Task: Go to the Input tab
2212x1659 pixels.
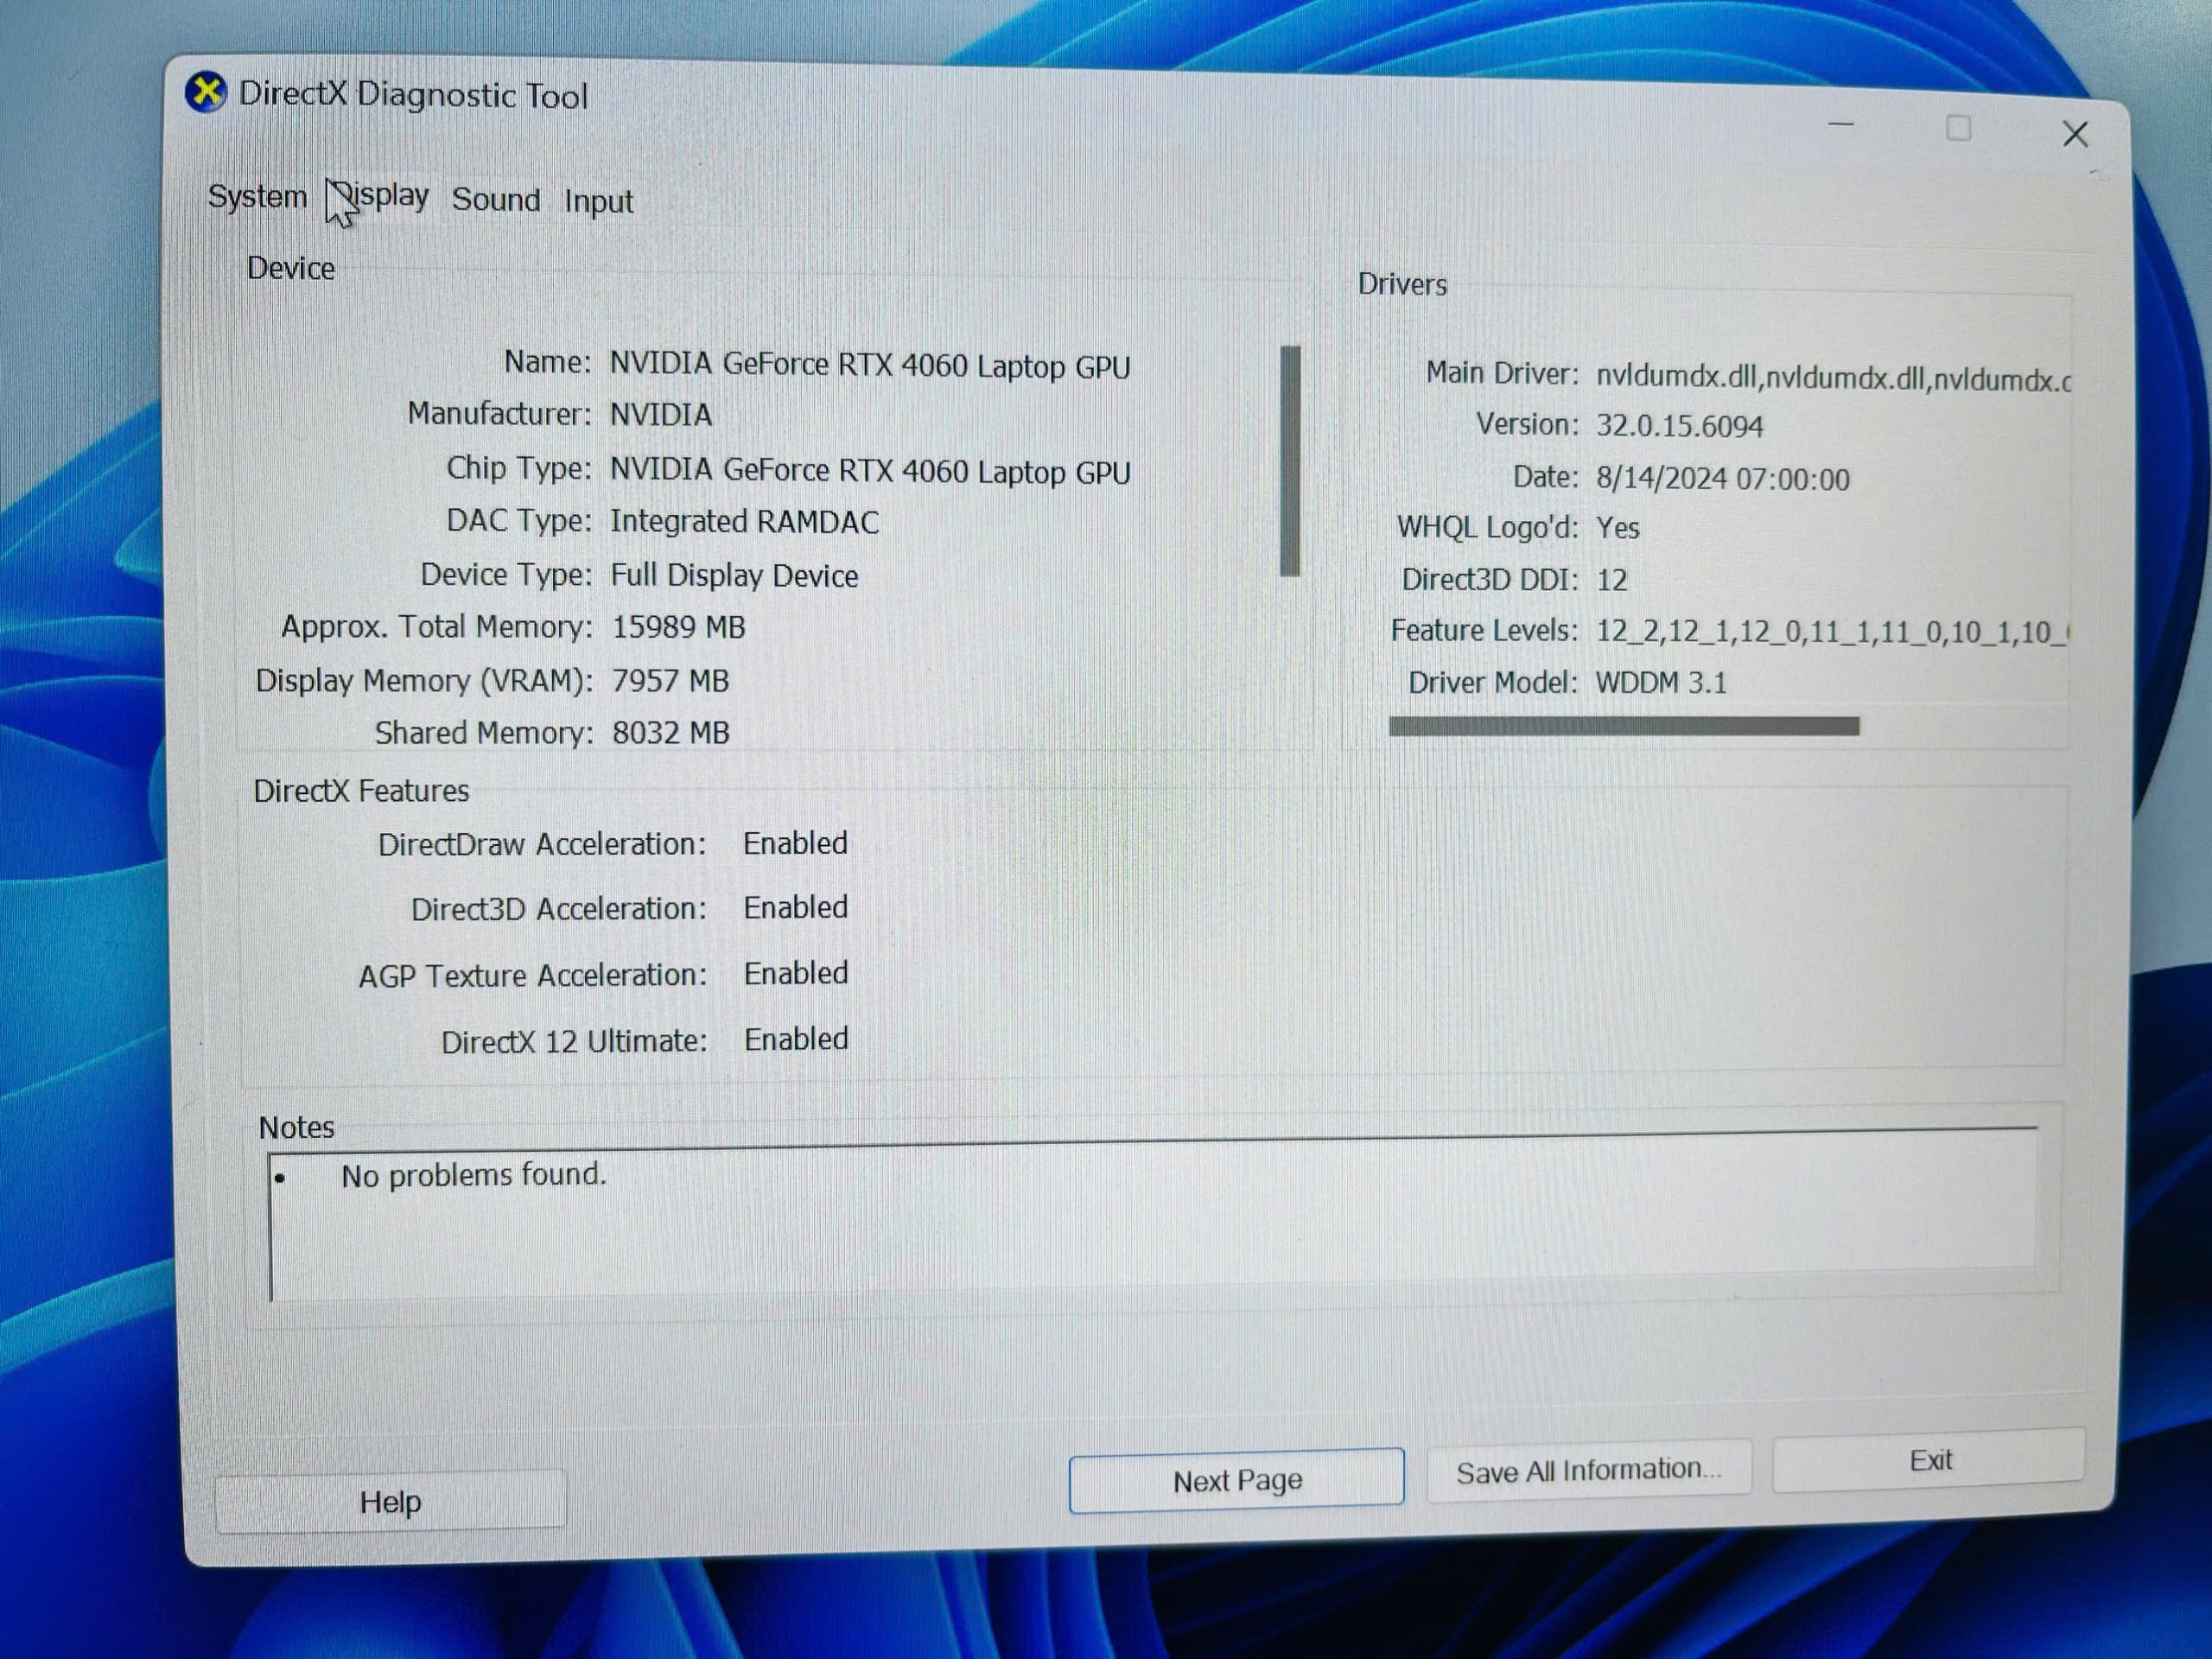Action: coord(598,201)
